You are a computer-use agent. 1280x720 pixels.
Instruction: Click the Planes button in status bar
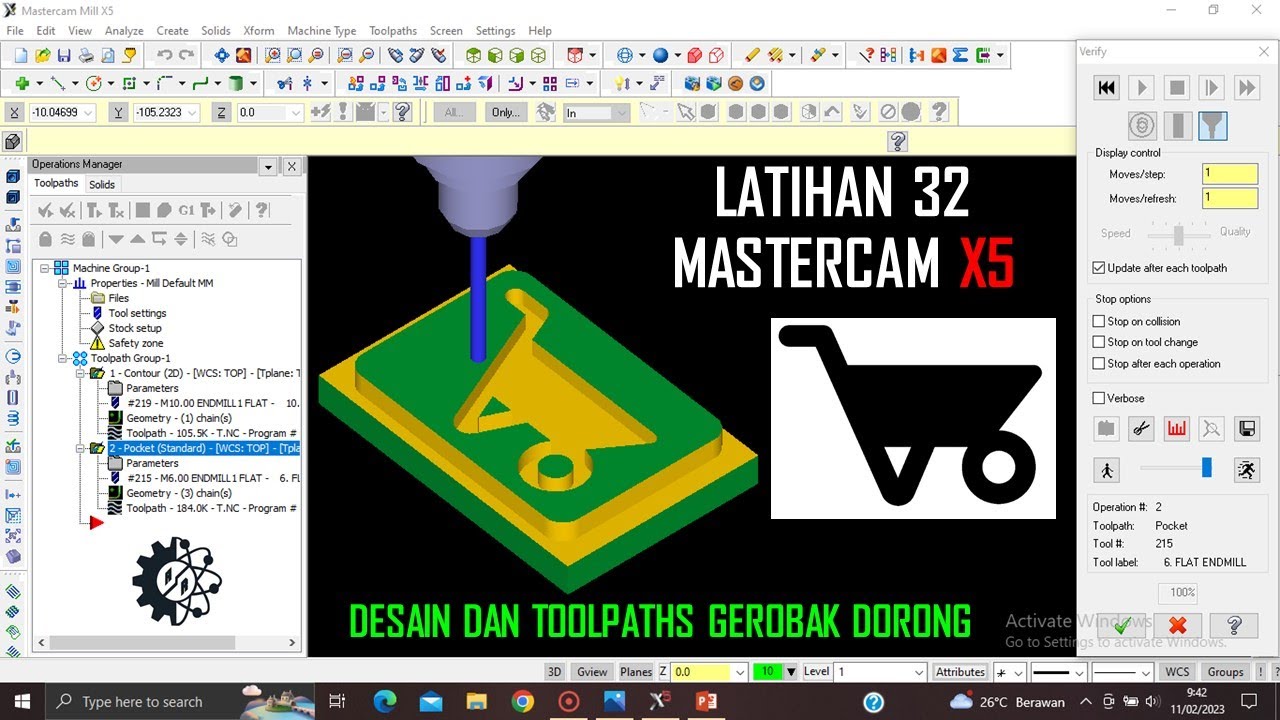click(x=636, y=672)
